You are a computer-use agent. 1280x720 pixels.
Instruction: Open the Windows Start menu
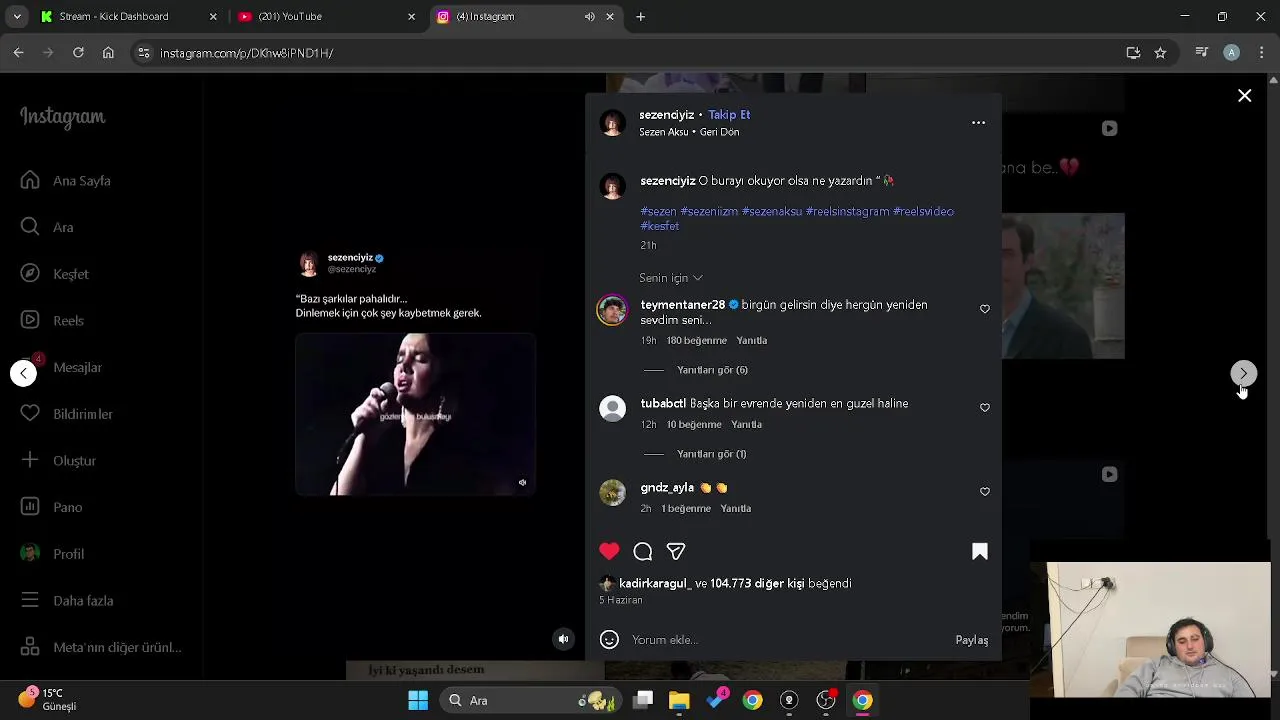pos(418,700)
